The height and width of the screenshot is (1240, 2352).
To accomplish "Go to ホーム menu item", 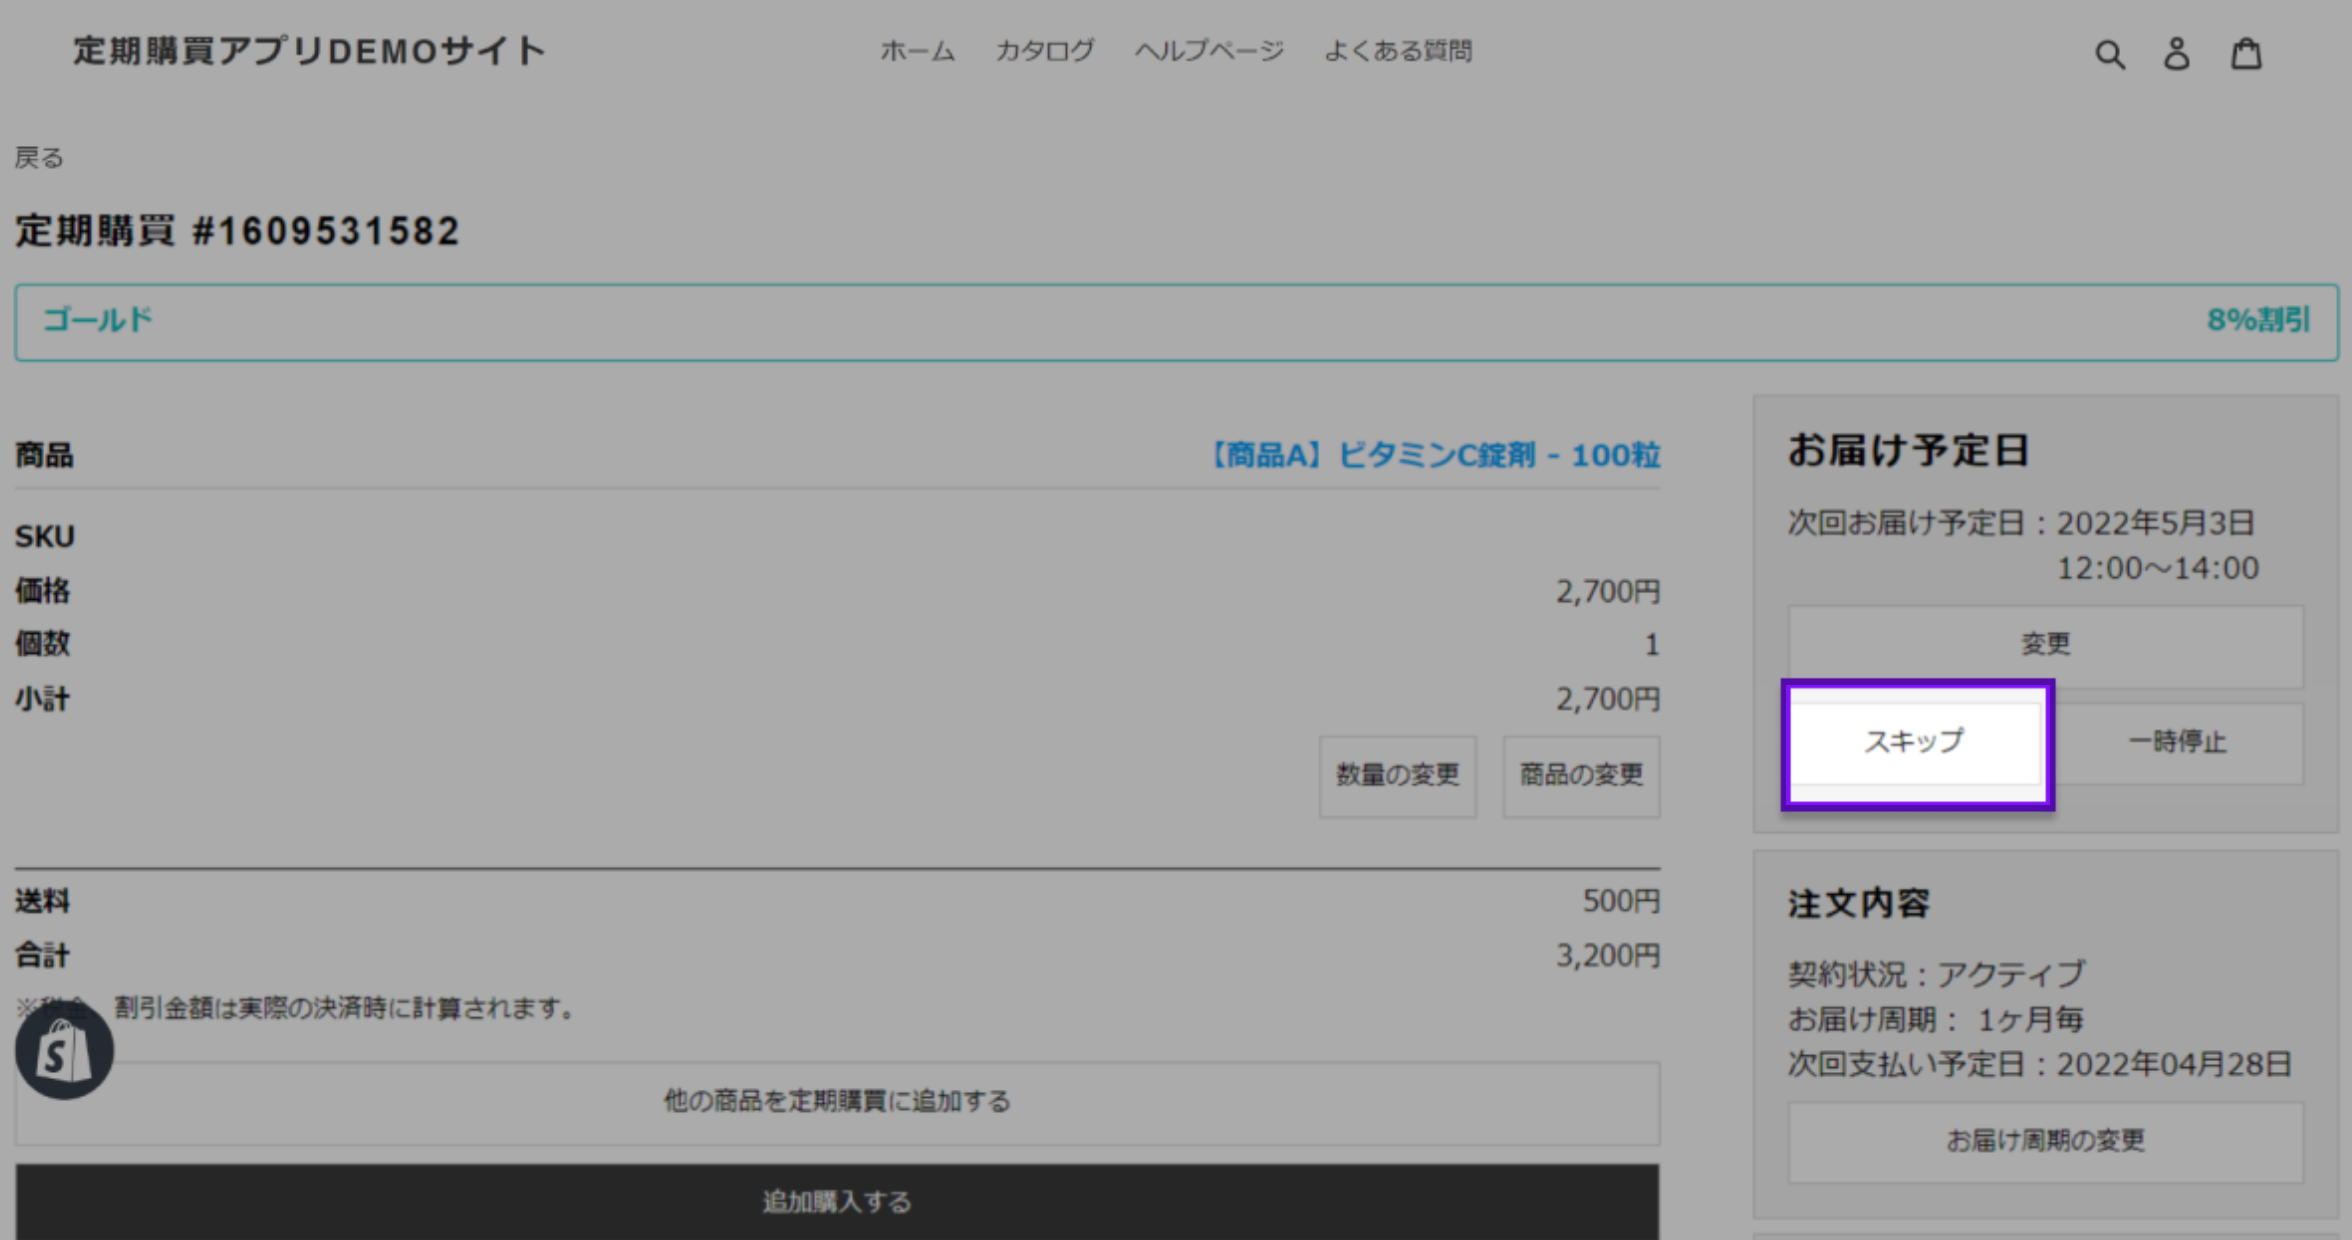I will [917, 51].
